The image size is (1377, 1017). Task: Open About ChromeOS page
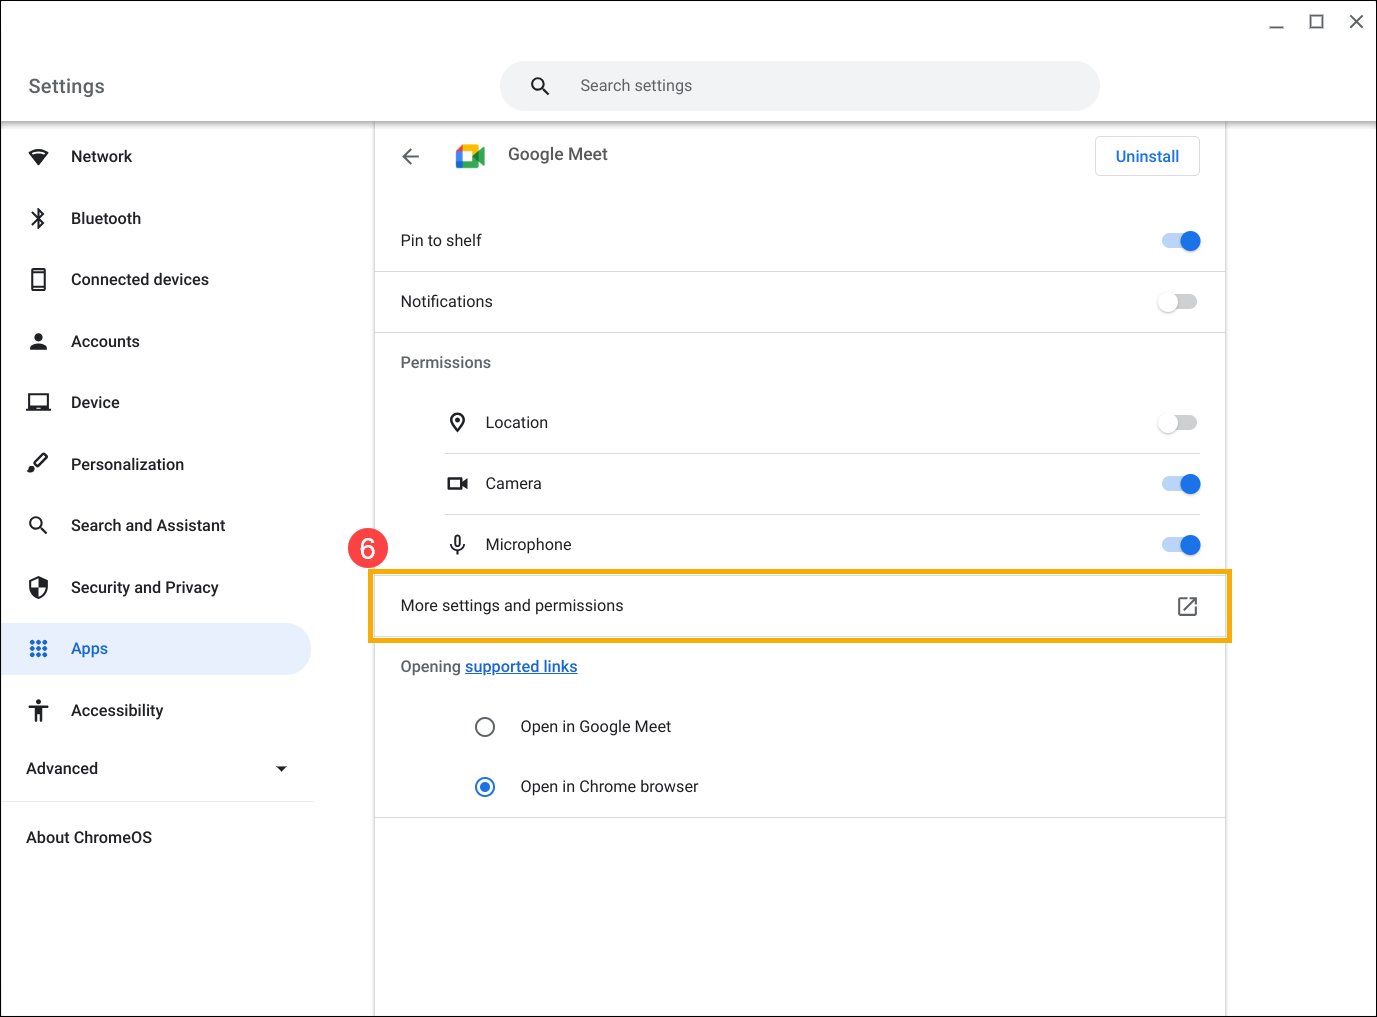click(x=89, y=837)
